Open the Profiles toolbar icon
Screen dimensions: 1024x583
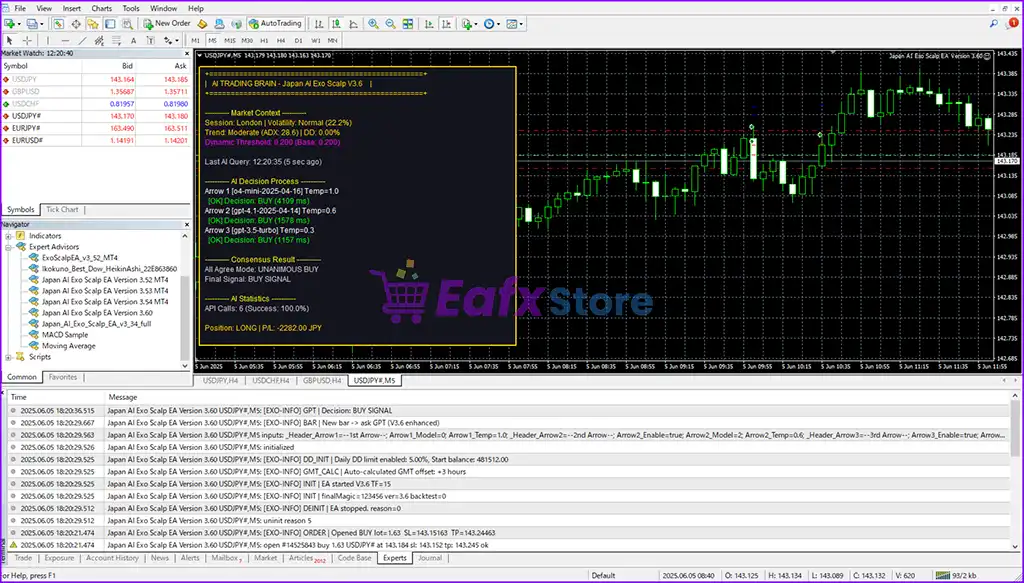pos(31,24)
